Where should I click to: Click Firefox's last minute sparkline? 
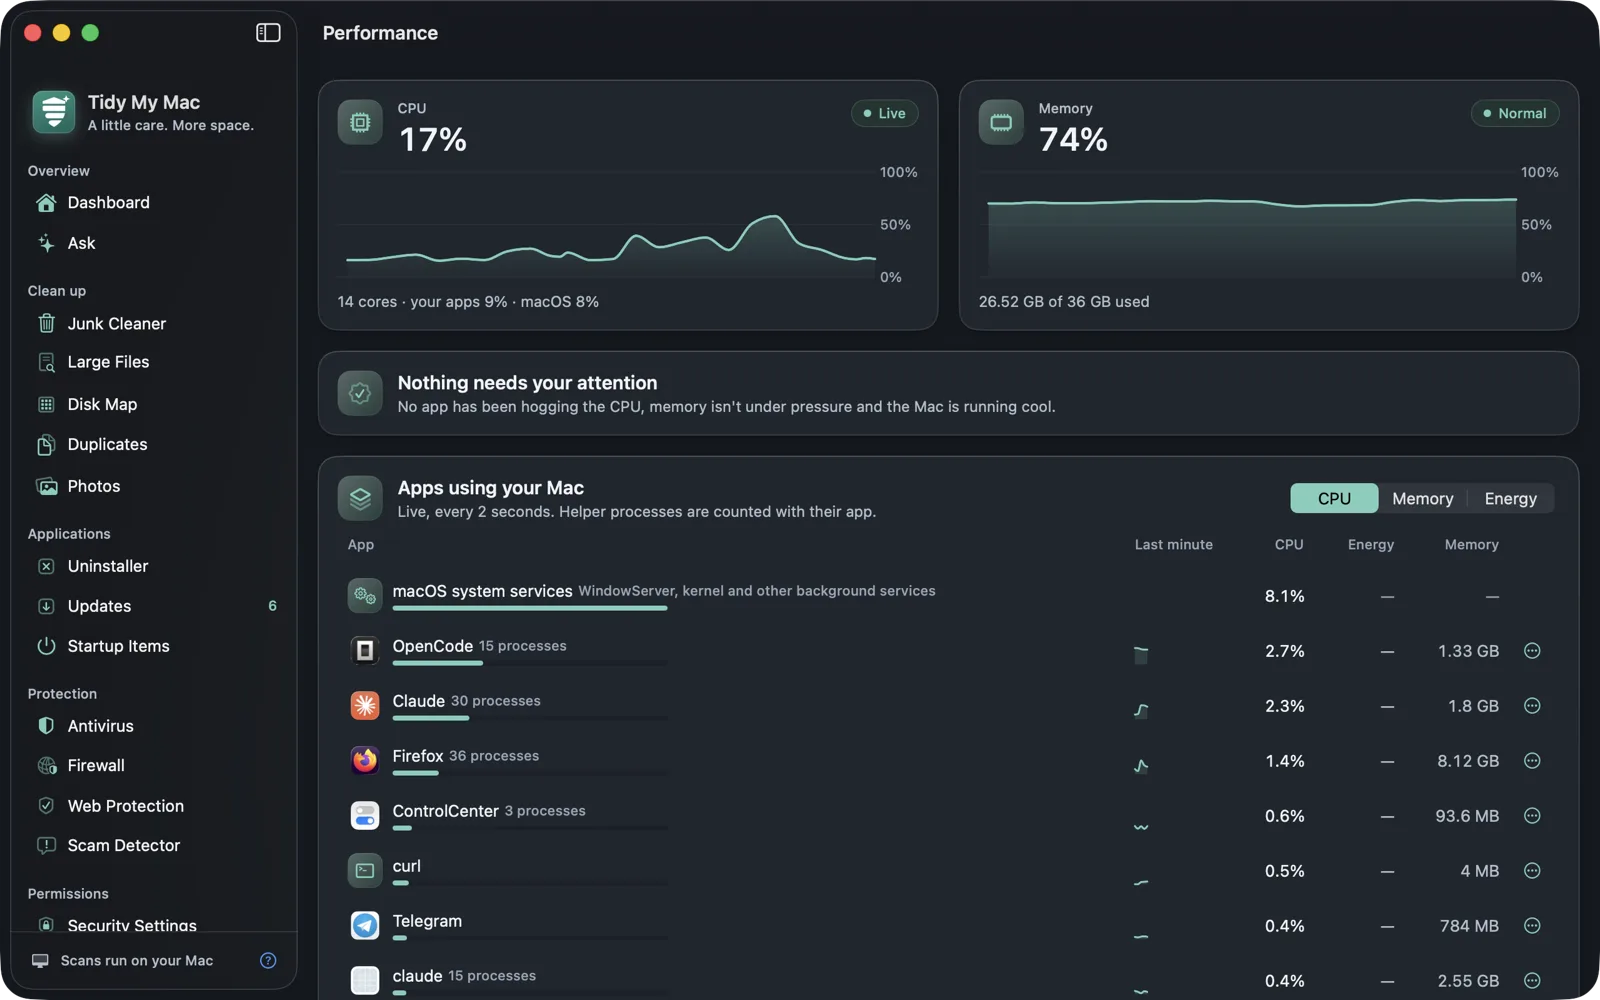pos(1141,766)
